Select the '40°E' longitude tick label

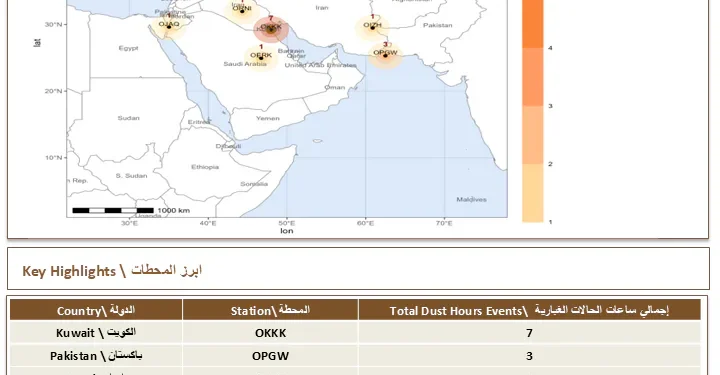pyautogui.click(x=208, y=224)
